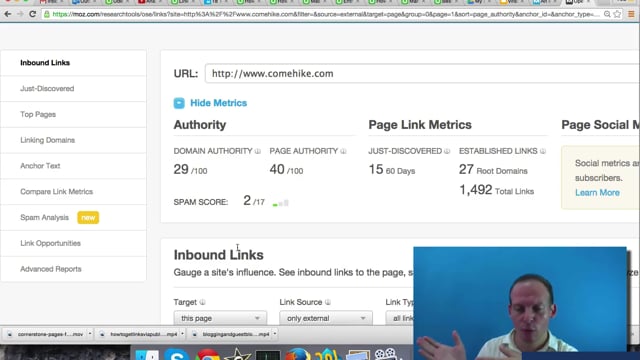Open the Chrome hamburger menu
This screenshot has width=640, height=360.
(631, 14)
